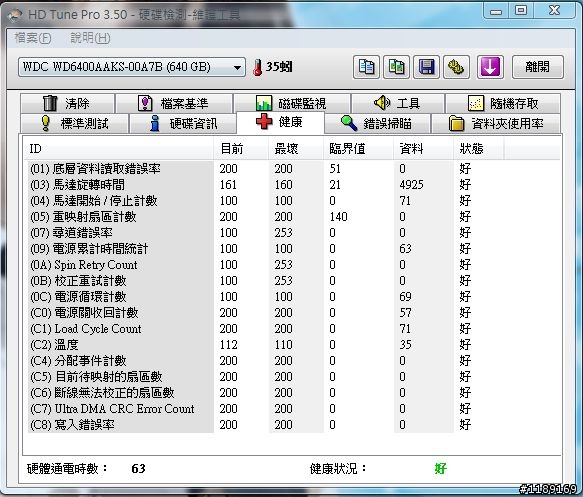Select the 健康 health tab
Viewport: 583px width, 497px height.
pyautogui.click(x=280, y=122)
